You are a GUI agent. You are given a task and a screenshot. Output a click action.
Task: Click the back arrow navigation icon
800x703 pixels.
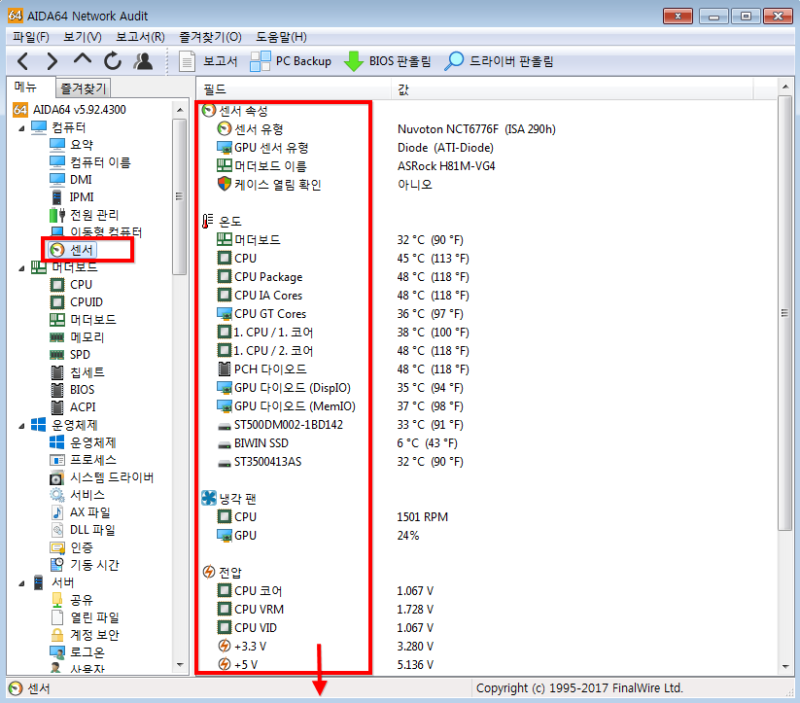pyautogui.click(x=22, y=60)
